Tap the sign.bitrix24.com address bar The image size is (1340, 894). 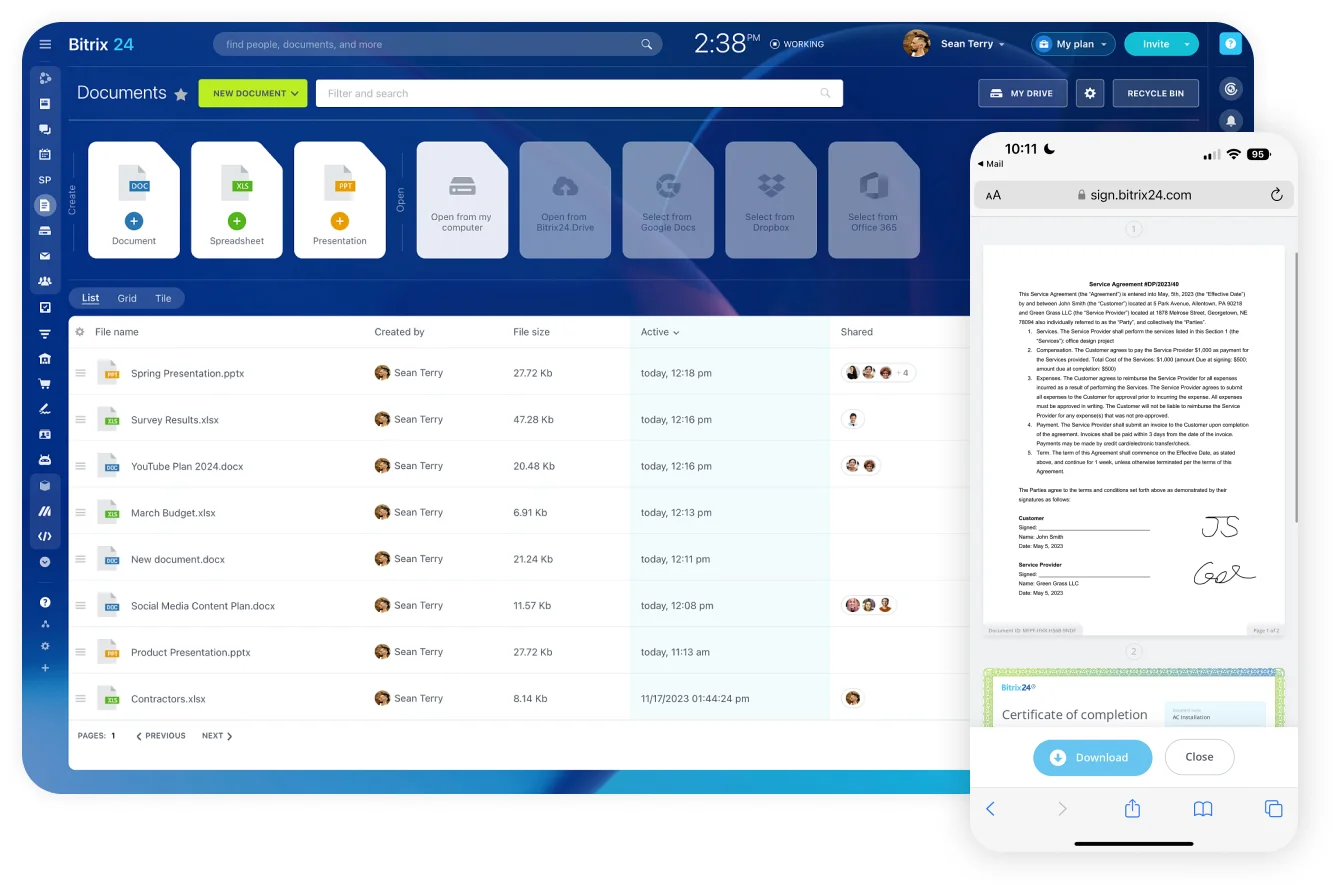click(1134, 196)
